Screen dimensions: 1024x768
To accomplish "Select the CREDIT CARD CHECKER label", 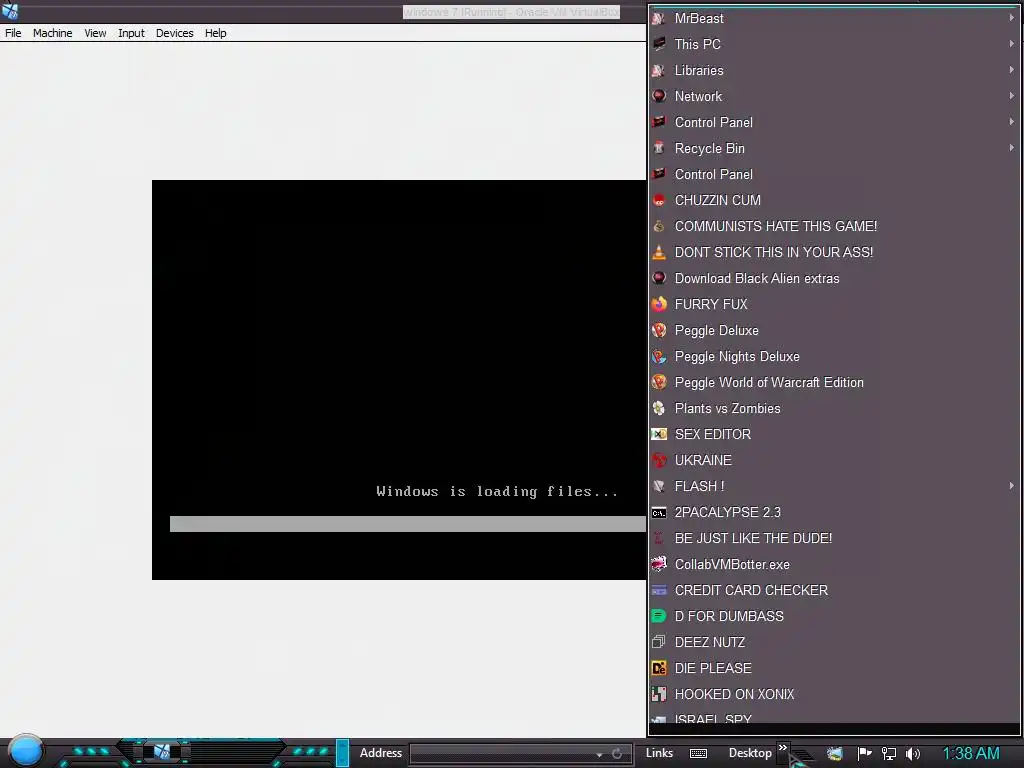I will [x=751, y=590].
